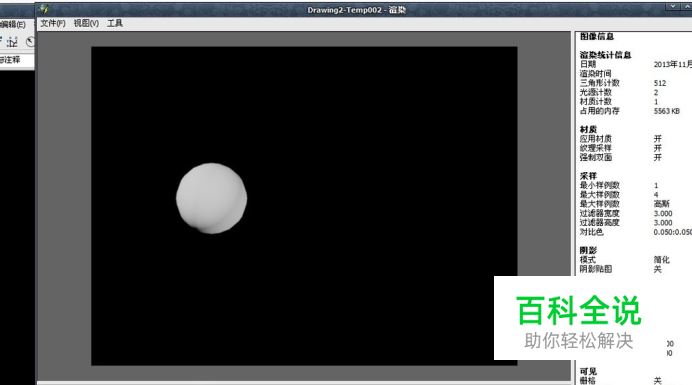Click the 开 value beside 纹理采样

pos(658,147)
